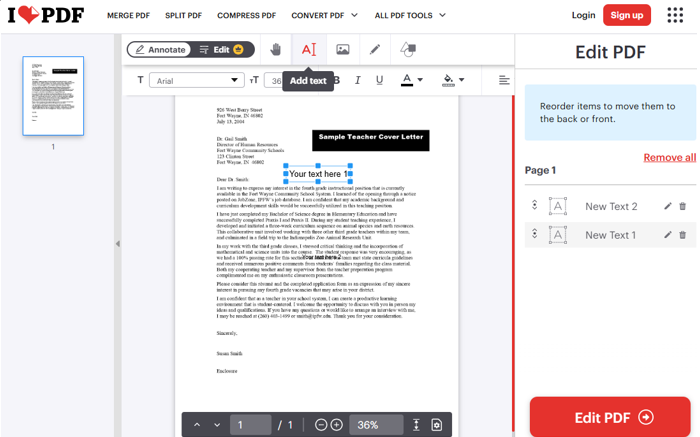Select the page 1 thumbnail
This screenshot has width=700, height=437.
(x=53, y=96)
